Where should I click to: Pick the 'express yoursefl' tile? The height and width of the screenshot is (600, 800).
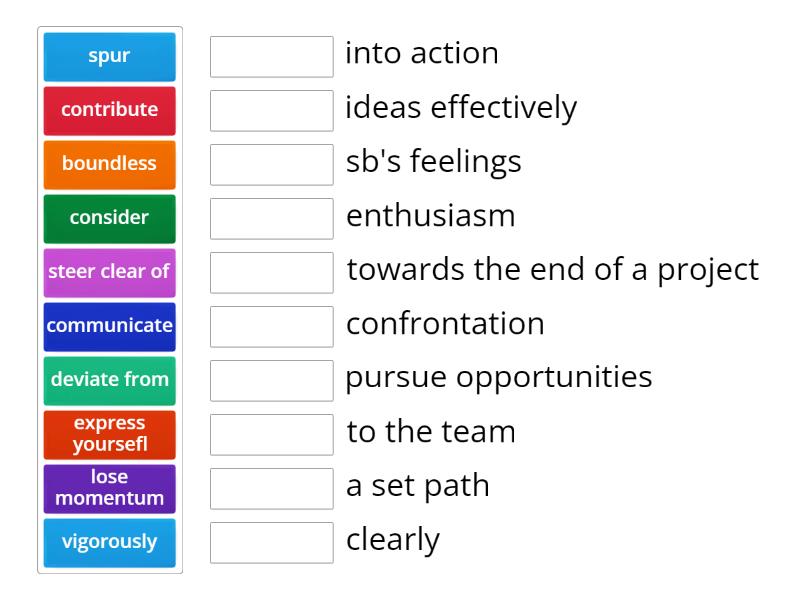(109, 435)
